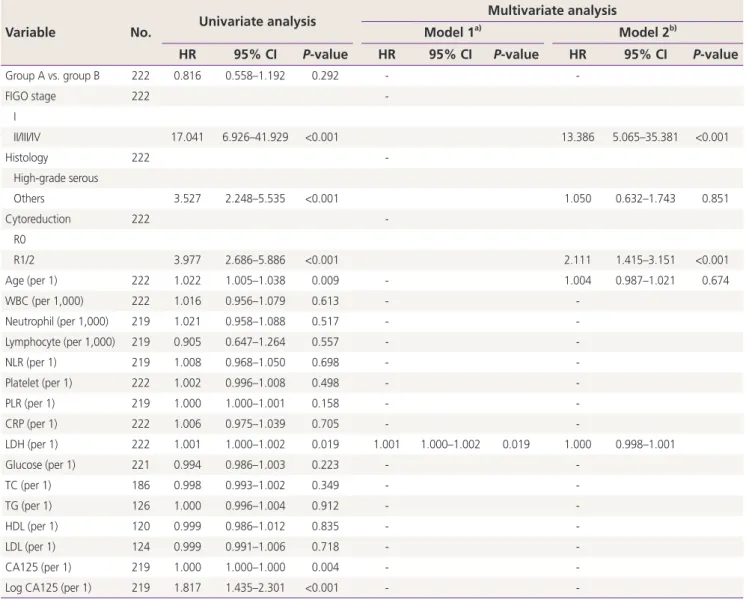
Task: Click the univariate HR value 3.527
Action: pyautogui.click(x=187, y=198)
